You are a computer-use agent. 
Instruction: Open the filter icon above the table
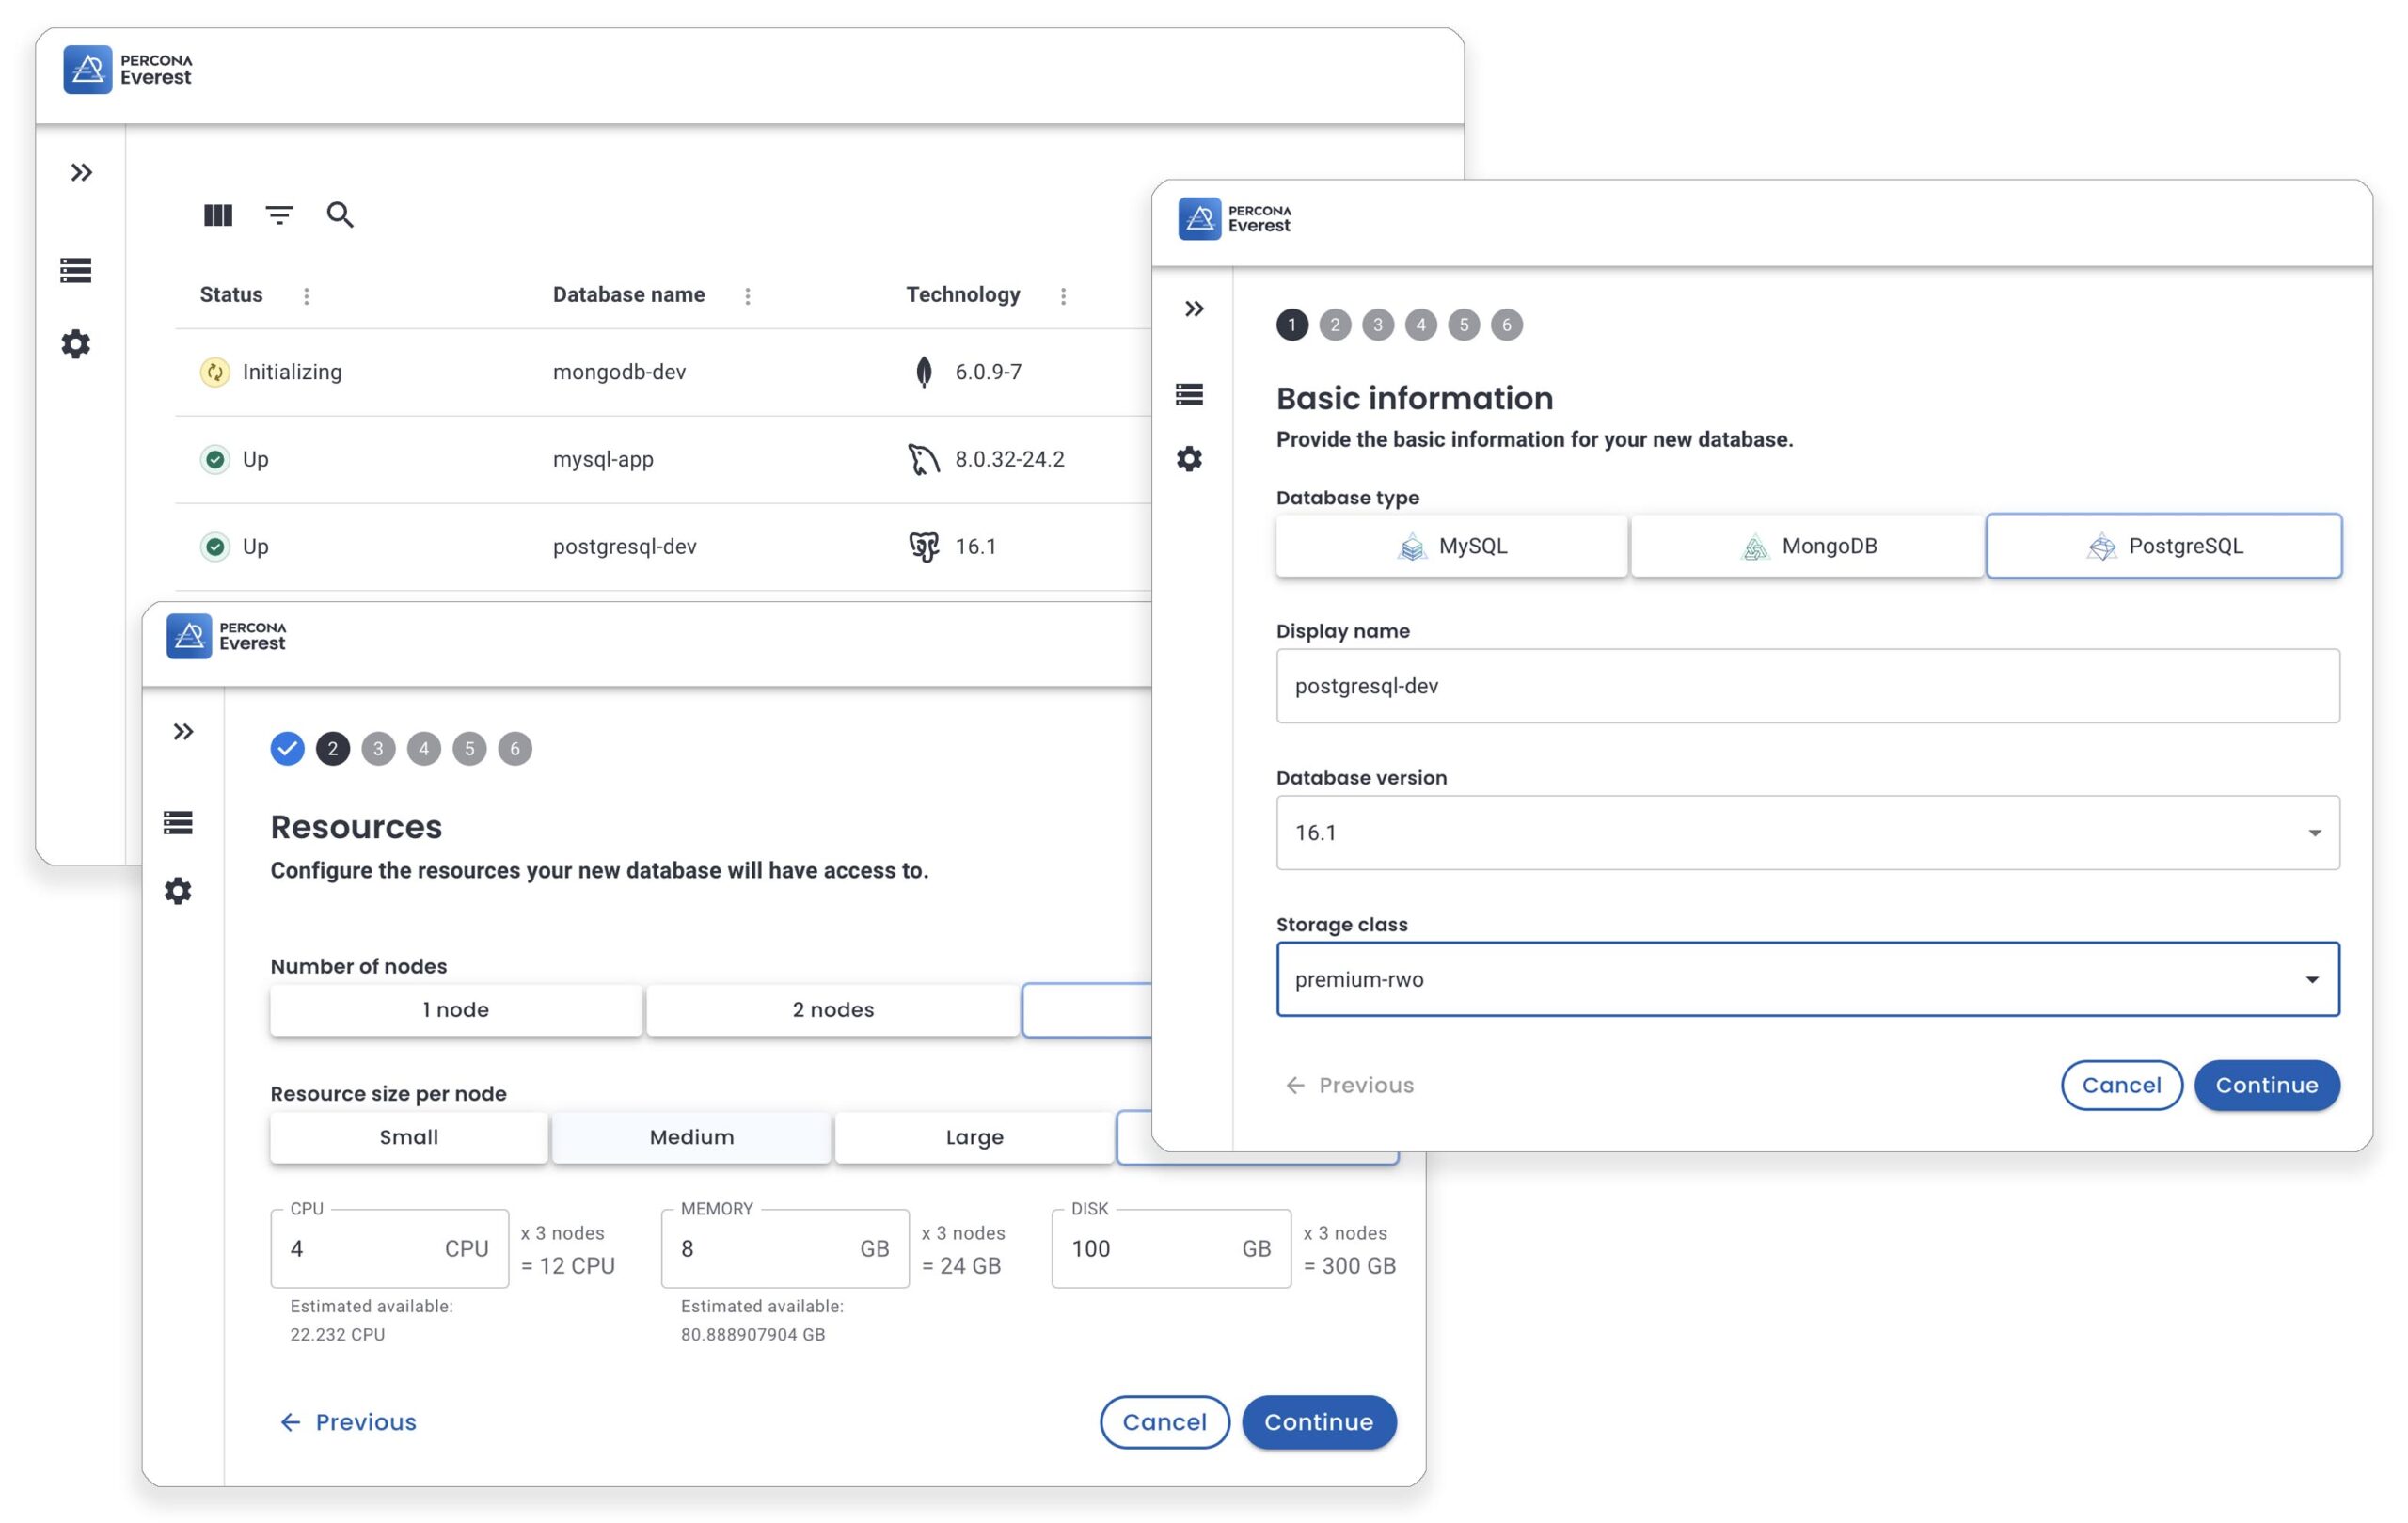pyautogui.click(x=279, y=215)
